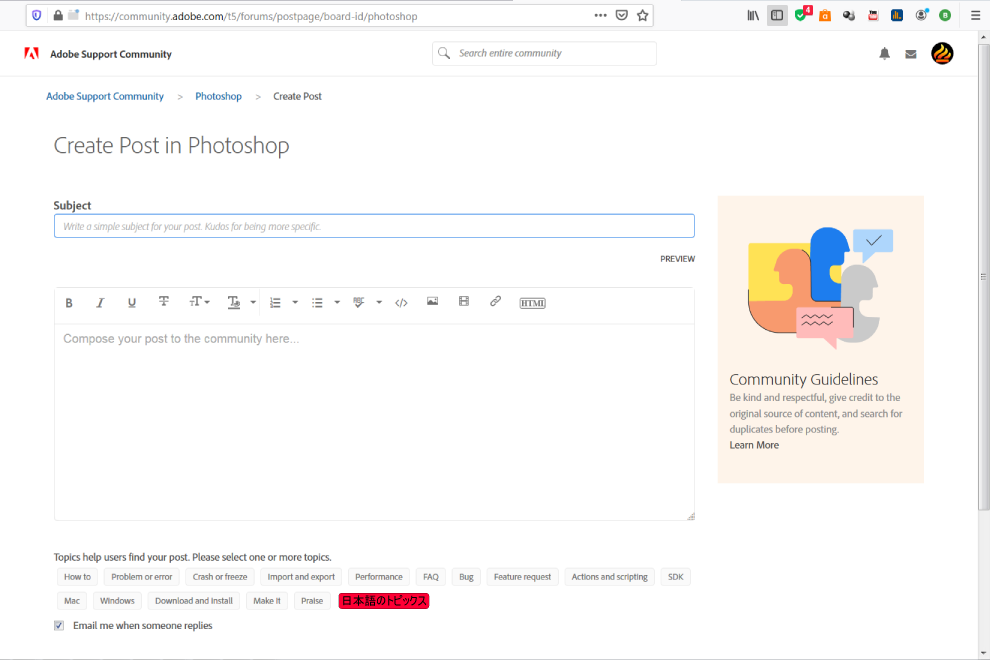Insert a code sample with the </> icon

[401, 303]
